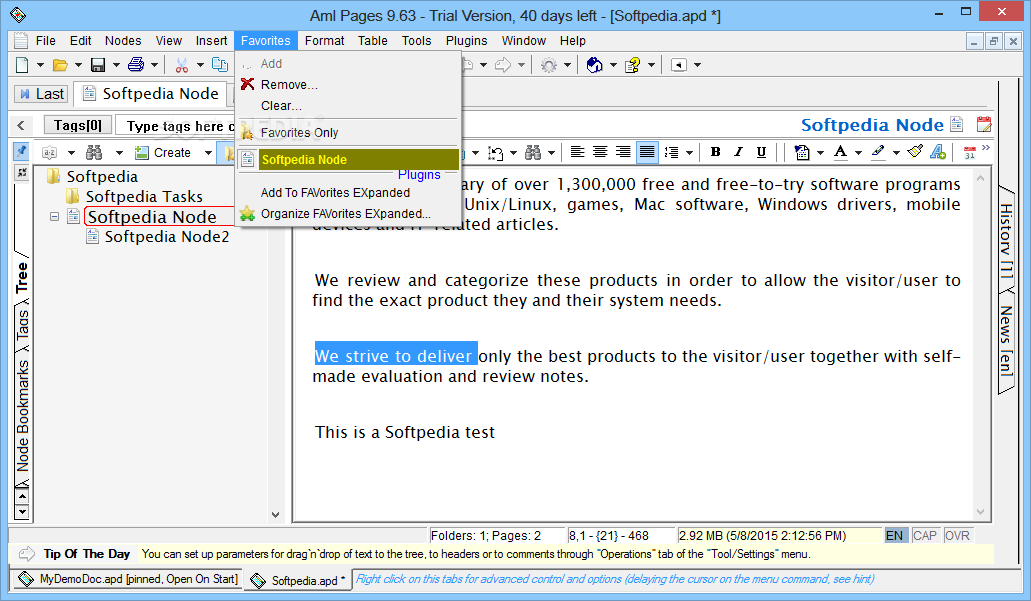Screen dimensions: 1031x601
Task: Toggle Italic formatting
Action: click(738, 152)
